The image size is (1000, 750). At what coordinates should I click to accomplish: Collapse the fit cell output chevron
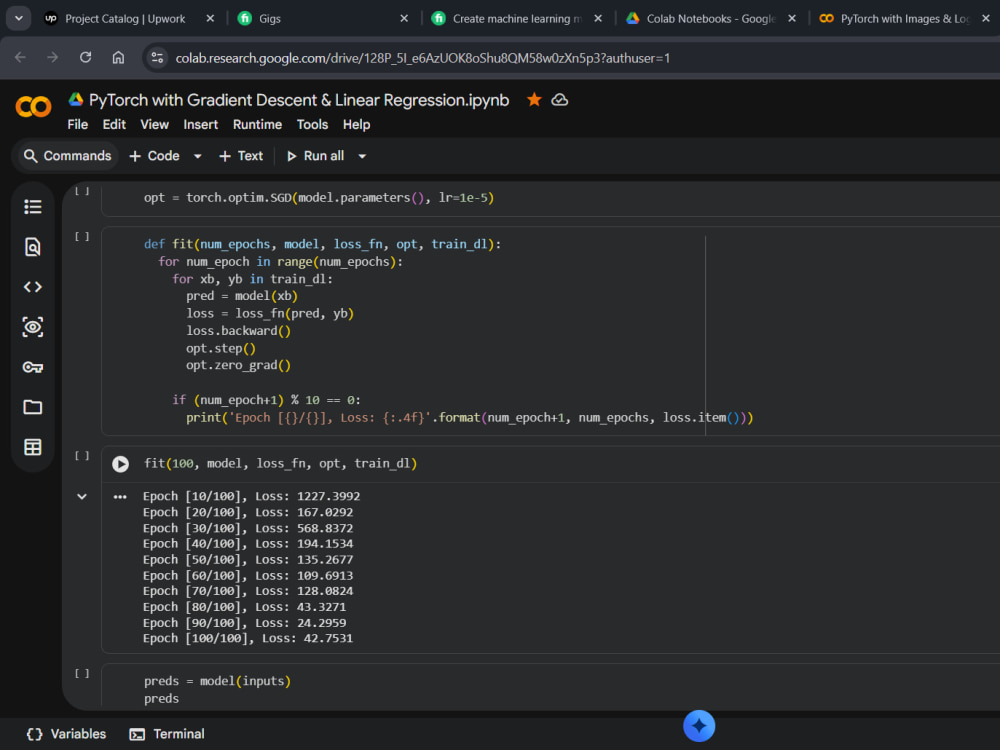coord(82,497)
